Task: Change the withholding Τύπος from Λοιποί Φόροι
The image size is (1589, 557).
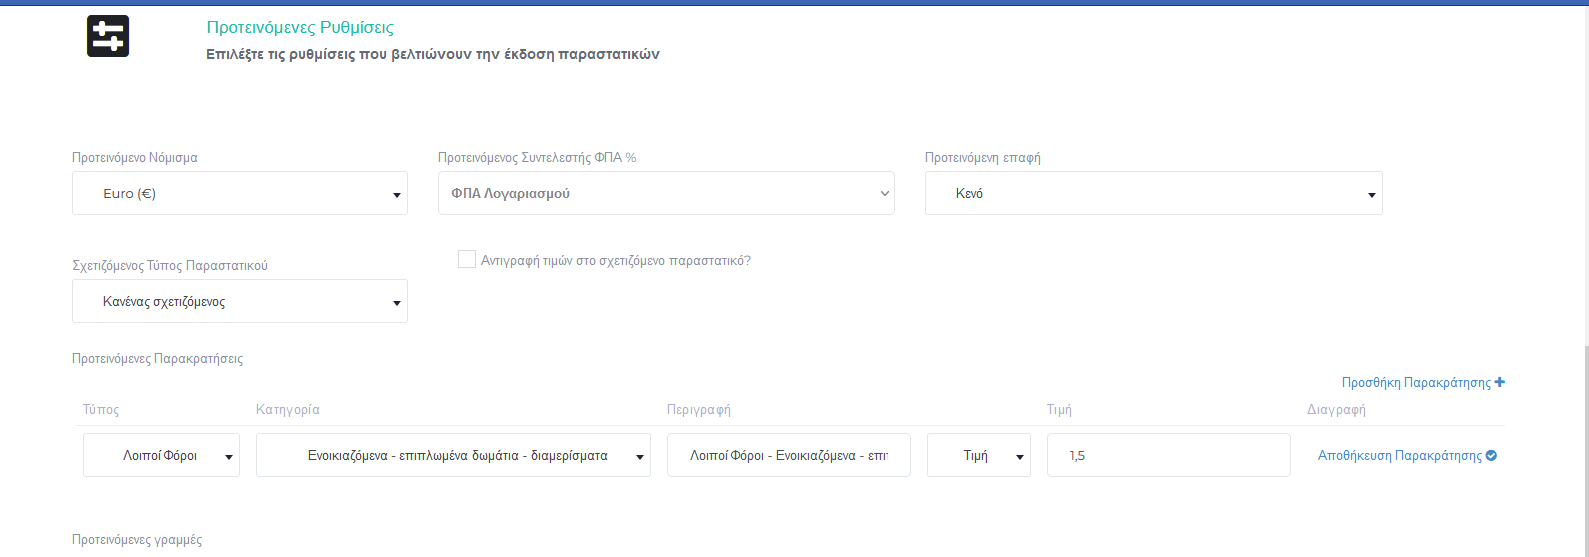Action: coord(161,455)
